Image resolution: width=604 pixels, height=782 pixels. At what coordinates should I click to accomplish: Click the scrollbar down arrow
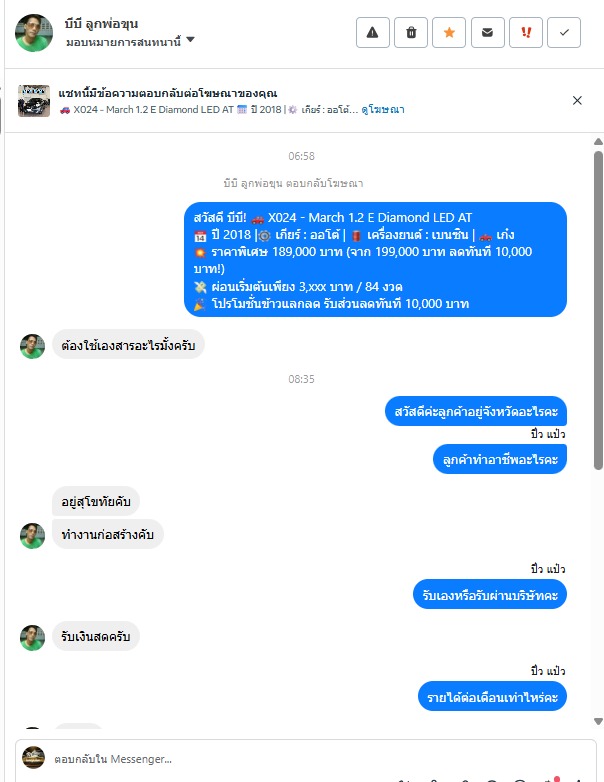click(599, 721)
